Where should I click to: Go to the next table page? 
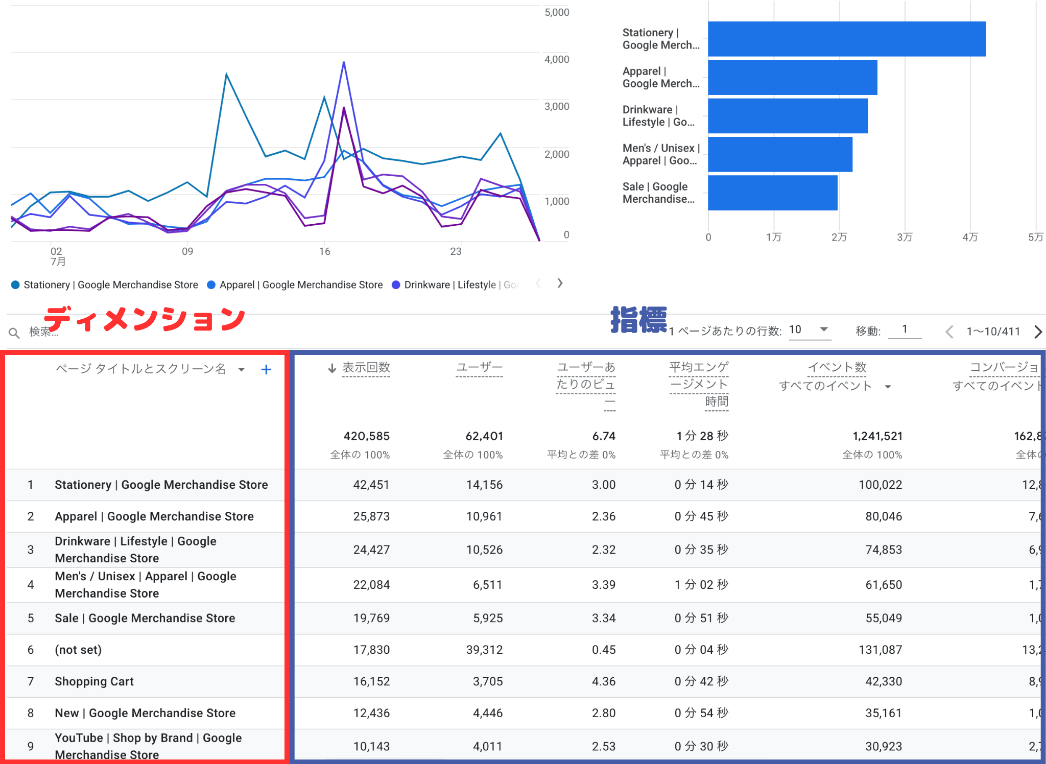[1037, 332]
